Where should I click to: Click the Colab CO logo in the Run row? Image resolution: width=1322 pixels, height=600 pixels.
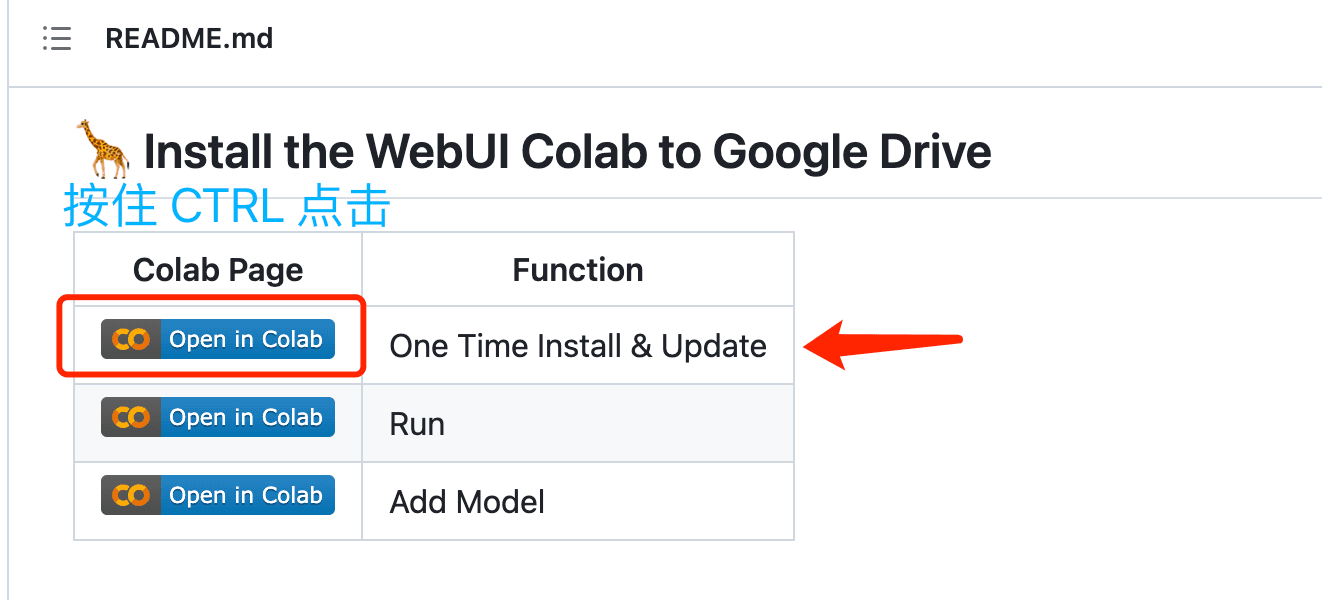point(131,417)
